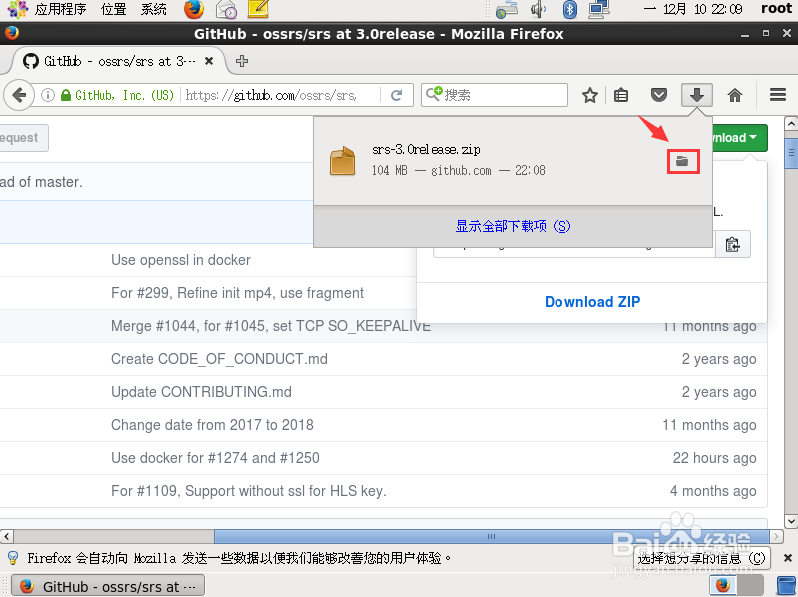Image resolution: width=798 pixels, height=597 pixels.
Task: Show bookmarks list icon
Action: coord(621,95)
